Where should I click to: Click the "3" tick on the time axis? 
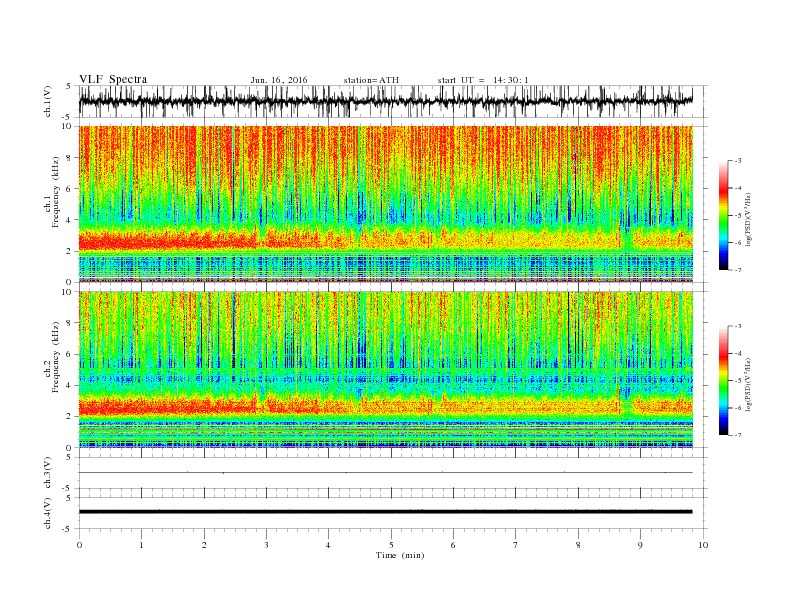tap(266, 545)
